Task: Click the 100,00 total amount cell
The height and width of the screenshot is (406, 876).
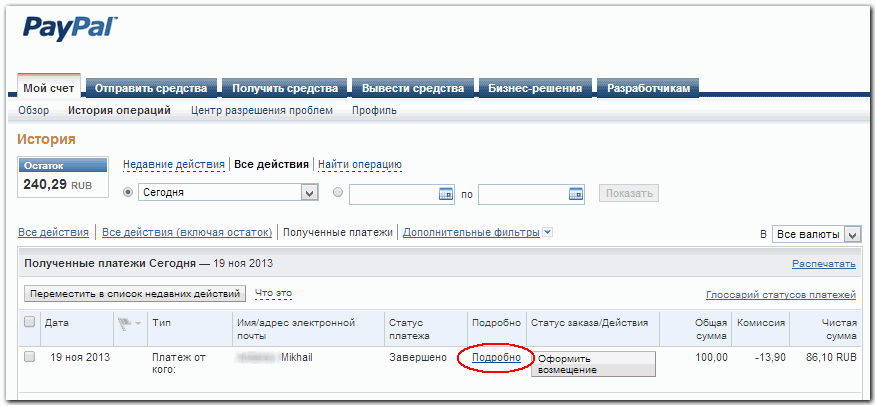Action: 711,357
